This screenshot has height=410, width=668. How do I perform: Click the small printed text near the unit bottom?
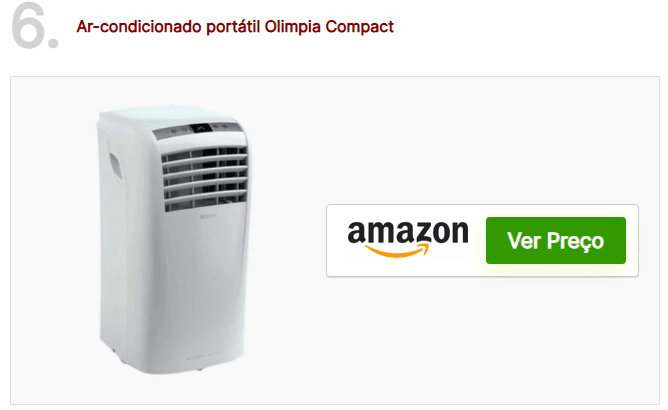[x=204, y=355]
